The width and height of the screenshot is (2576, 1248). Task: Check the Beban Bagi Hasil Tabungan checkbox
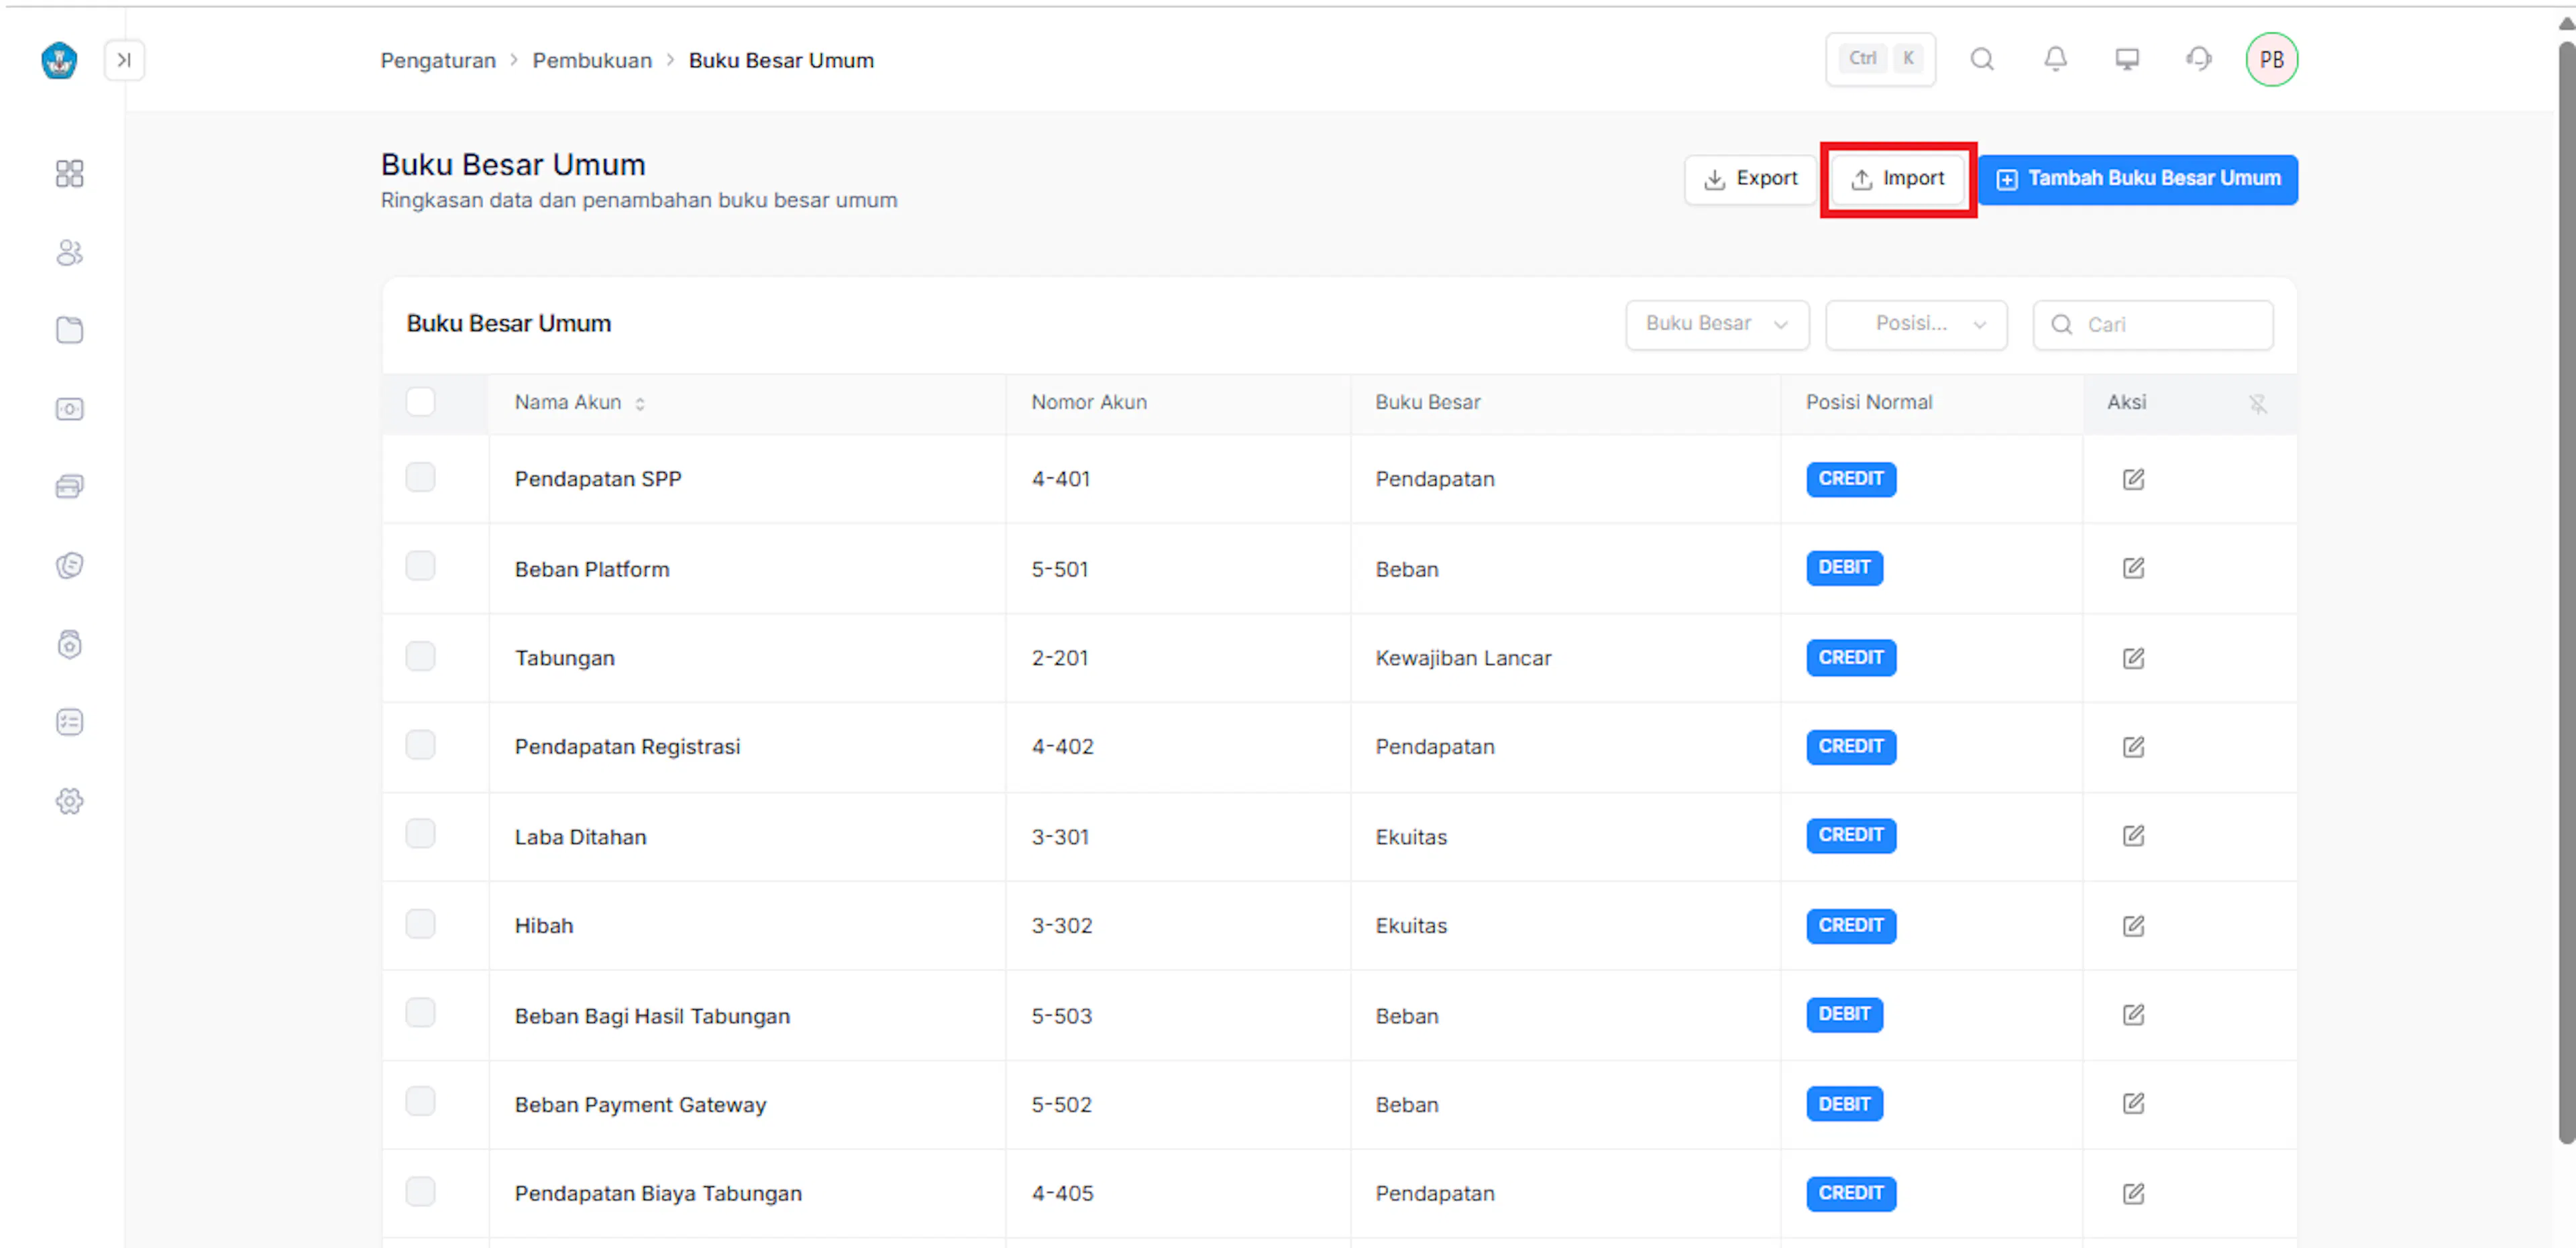coord(420,1013)
